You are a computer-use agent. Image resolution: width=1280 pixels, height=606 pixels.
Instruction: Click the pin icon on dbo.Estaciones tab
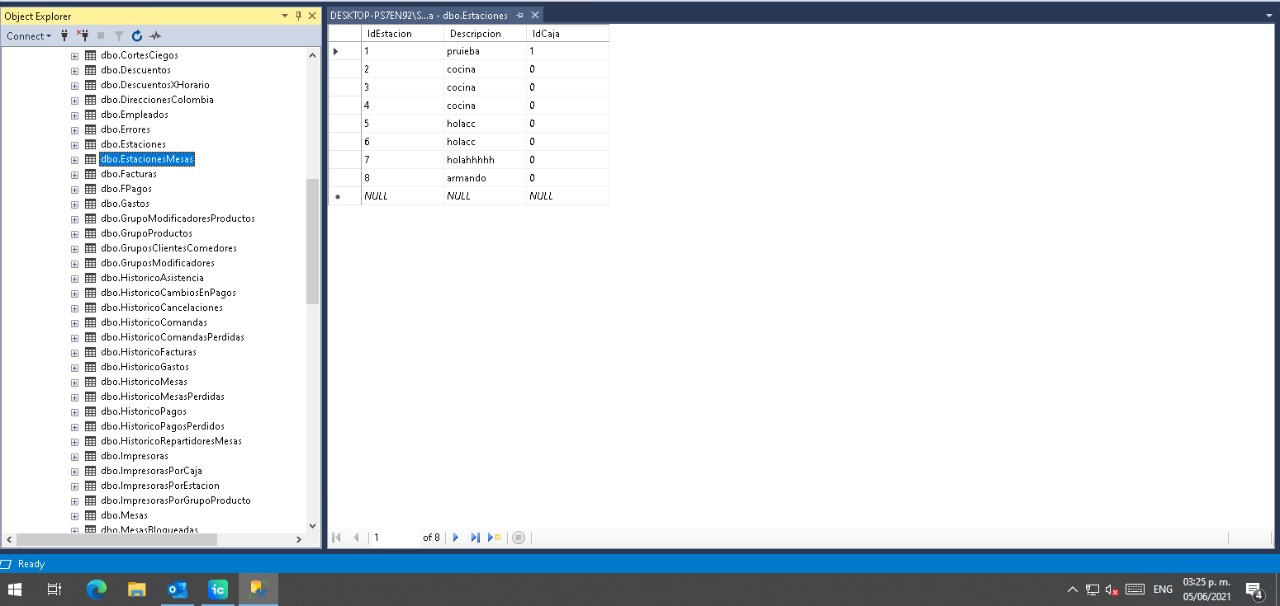(520, 15)
